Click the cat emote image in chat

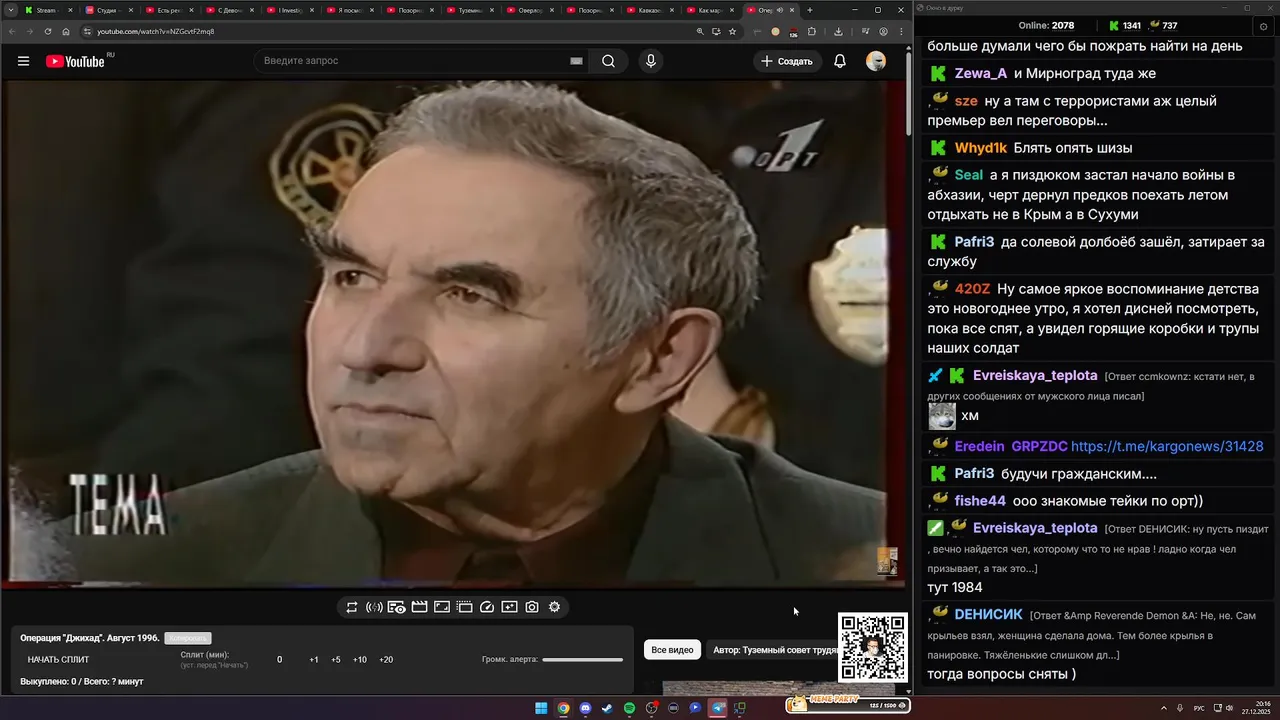pos(942,415)
